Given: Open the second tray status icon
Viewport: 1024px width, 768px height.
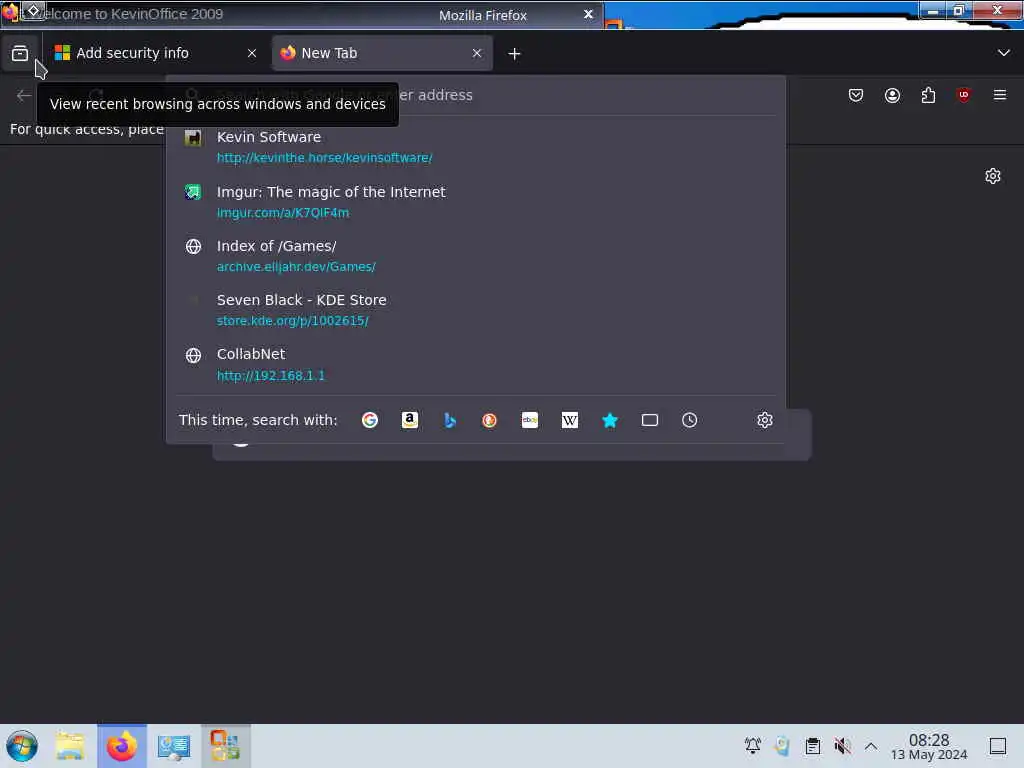Looking at the screenshot, I should [x=782, y=746].
